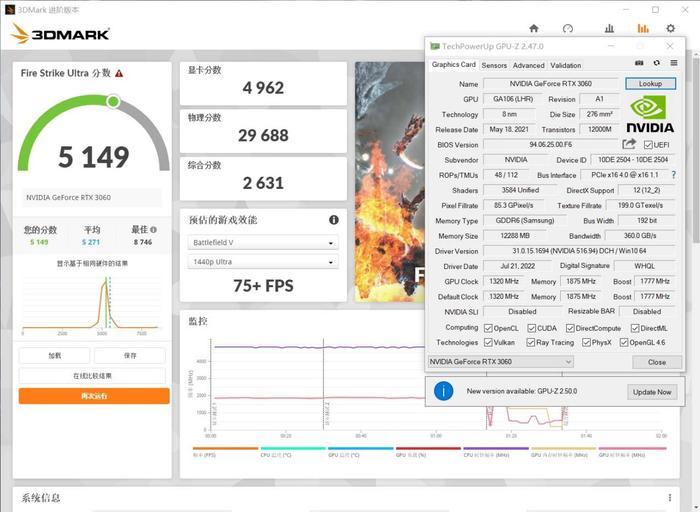The width and height of the screenshot is (700, 512).
Task: Click GPU-Z refresh icon
Action: click(x=656, y=63)
